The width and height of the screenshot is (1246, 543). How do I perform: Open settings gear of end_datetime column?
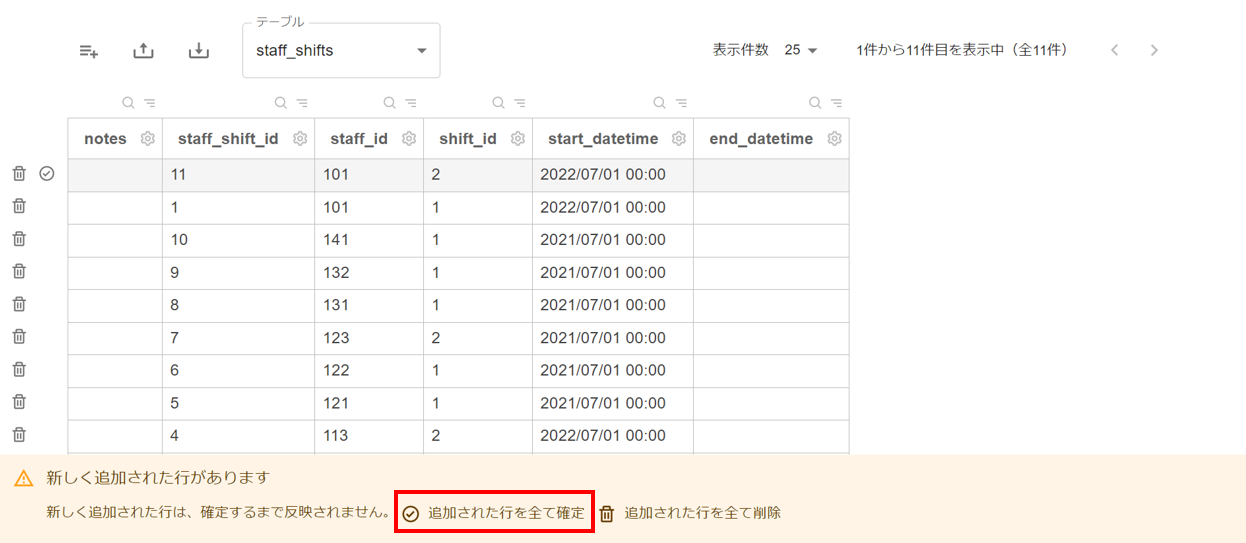click(835, 139)
